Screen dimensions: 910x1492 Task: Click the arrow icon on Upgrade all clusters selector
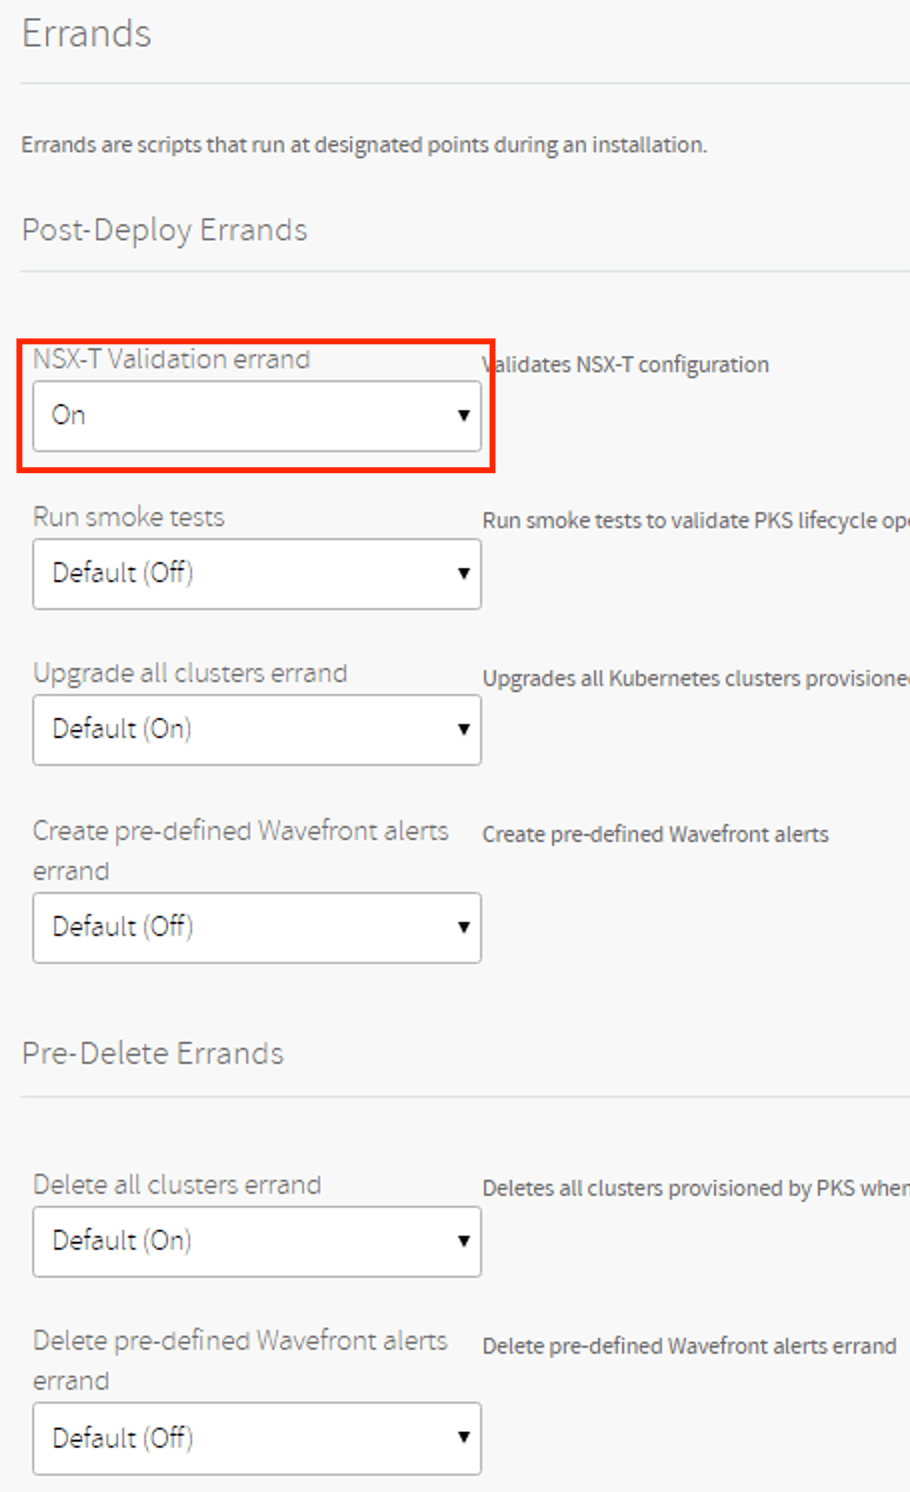click(464, 730)
